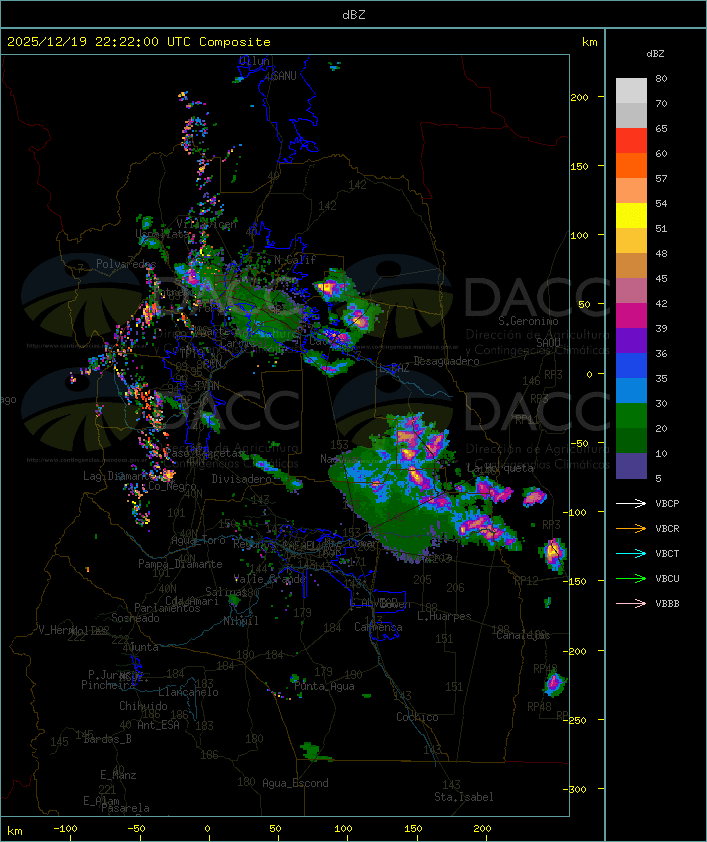Click the 'Polvaredas' map label
Viewport: 707px width, 842px height.
126,264
